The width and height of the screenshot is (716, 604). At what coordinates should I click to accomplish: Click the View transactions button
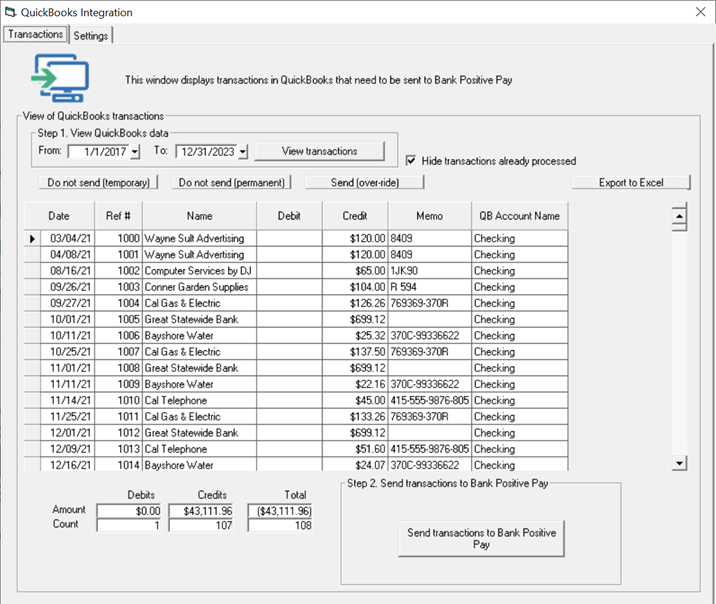tap(319, 151)
